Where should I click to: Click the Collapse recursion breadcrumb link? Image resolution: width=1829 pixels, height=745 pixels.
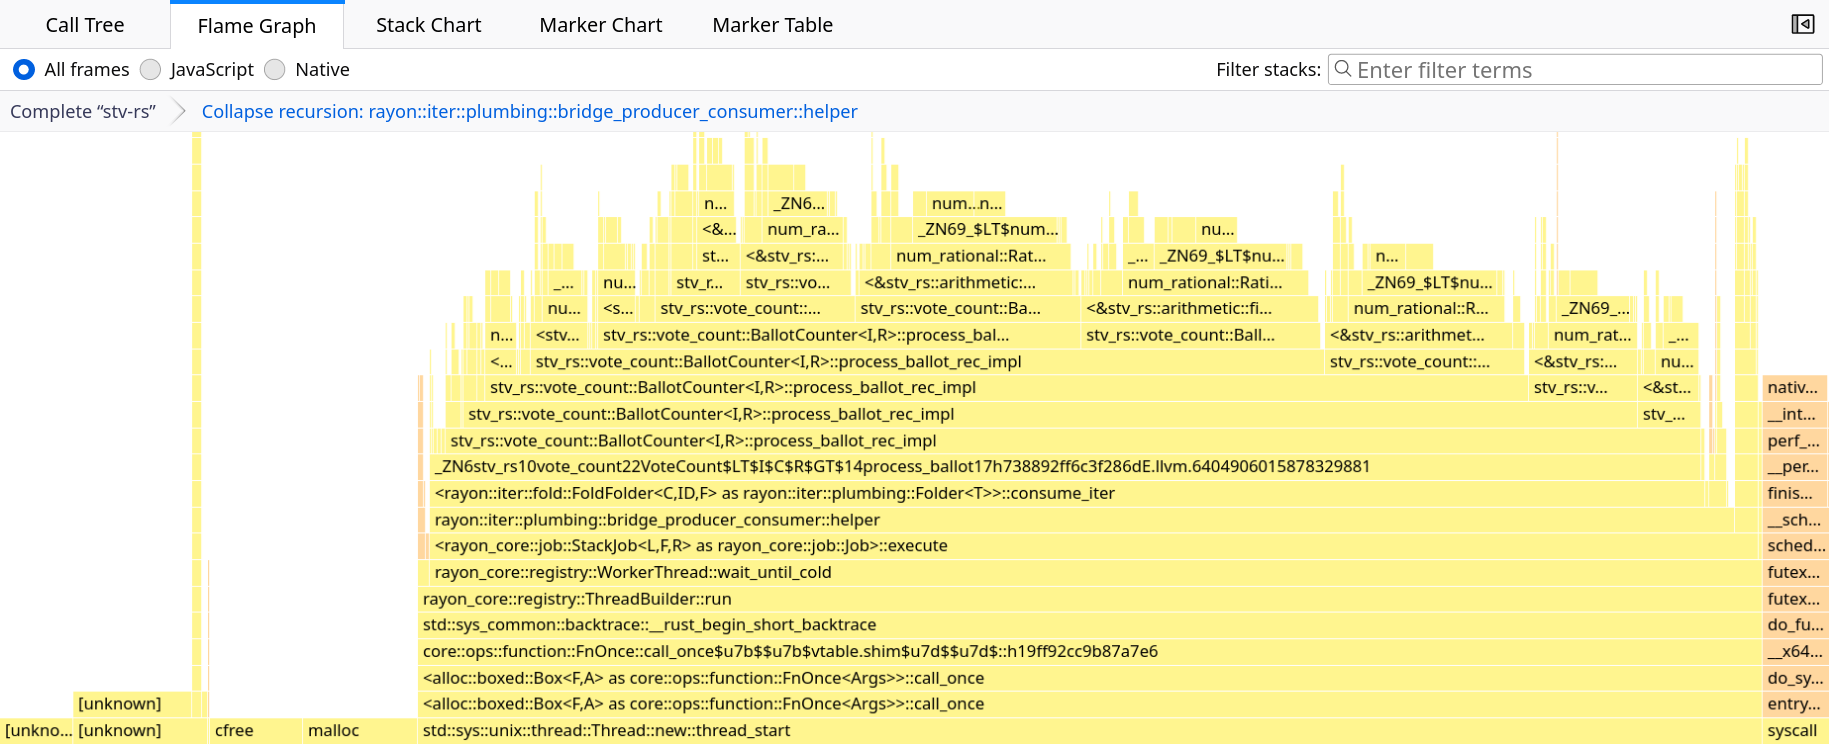529,111
